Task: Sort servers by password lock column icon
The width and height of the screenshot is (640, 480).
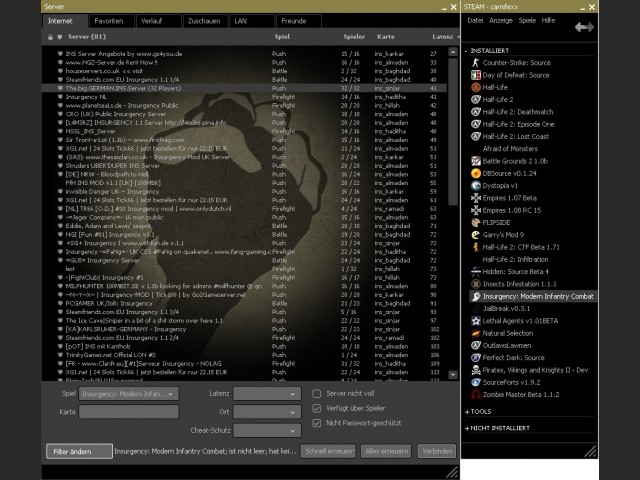Action: point(50,37)
